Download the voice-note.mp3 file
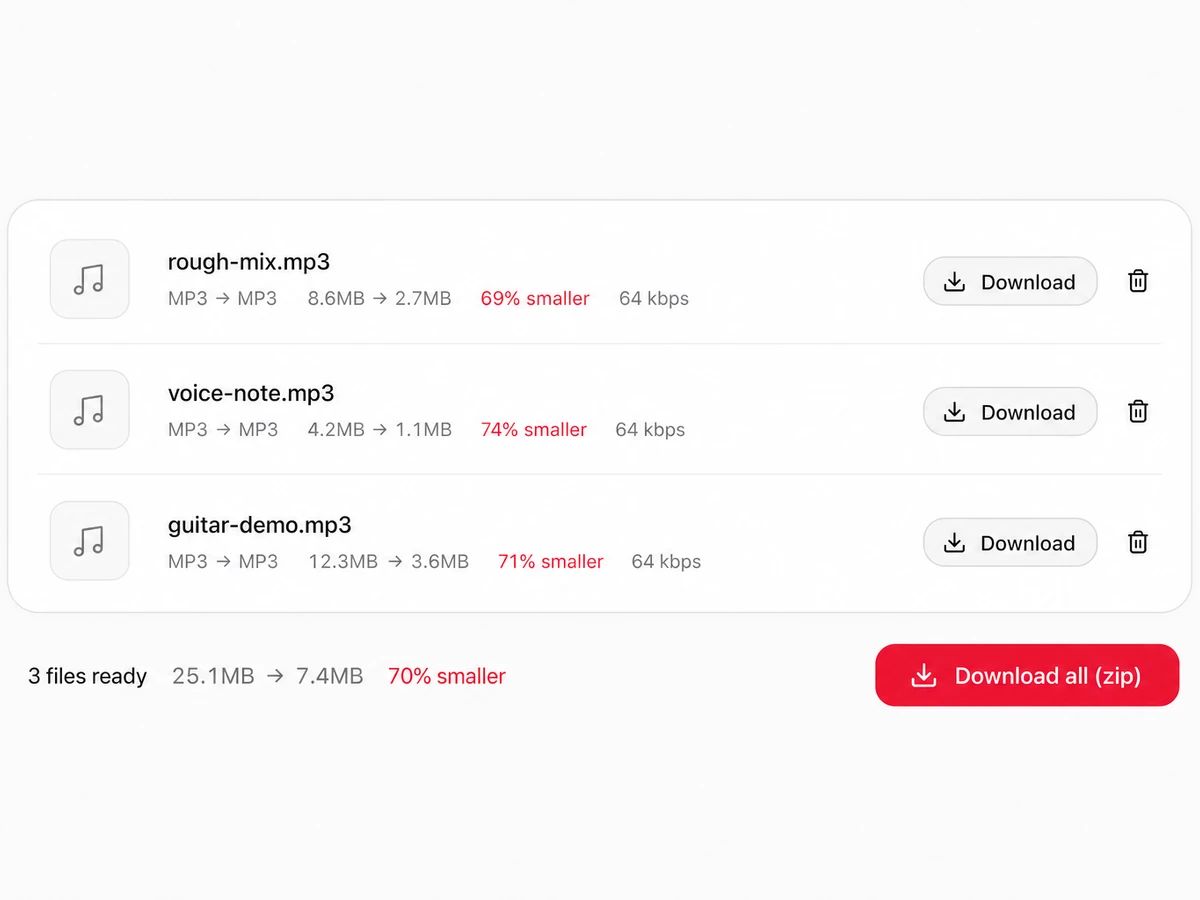This screenshot has height=900, width=1200. [1010, 412]
